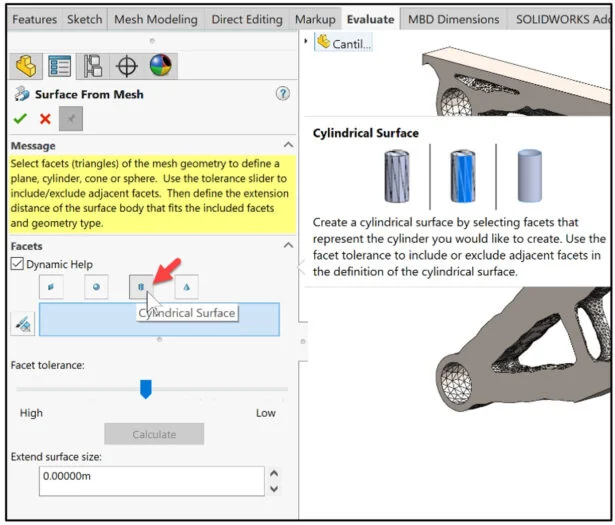Collapse the Facets section
The width and height of the screenshot is (615, 525).
288,246
